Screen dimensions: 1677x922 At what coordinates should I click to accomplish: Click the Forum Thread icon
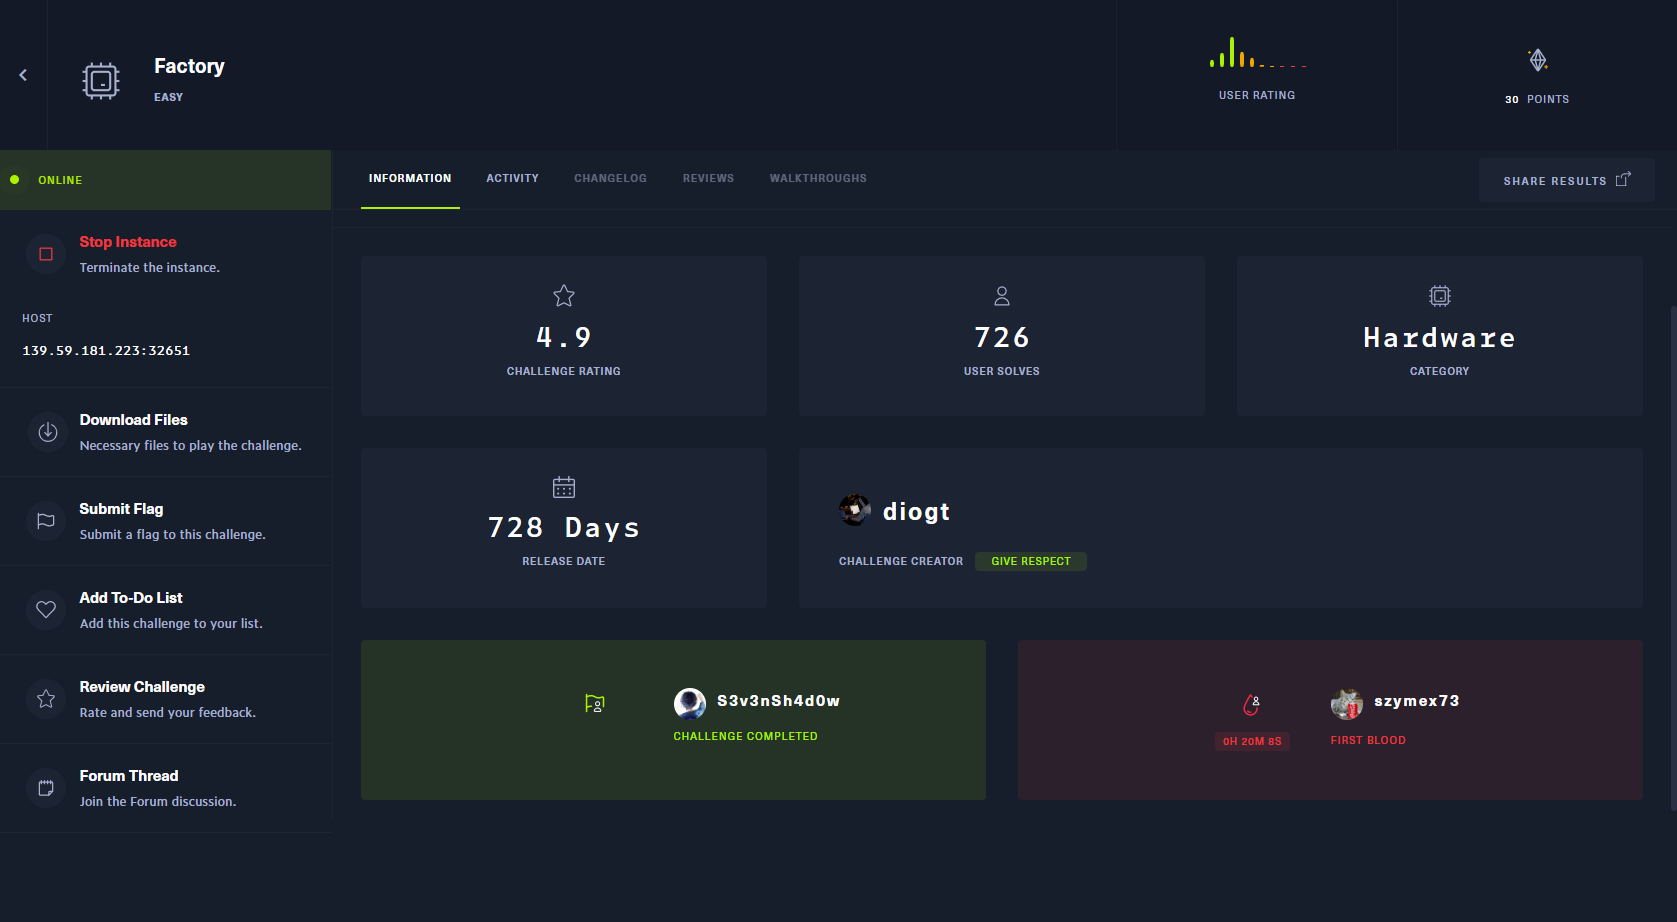(x=46, y=788)
